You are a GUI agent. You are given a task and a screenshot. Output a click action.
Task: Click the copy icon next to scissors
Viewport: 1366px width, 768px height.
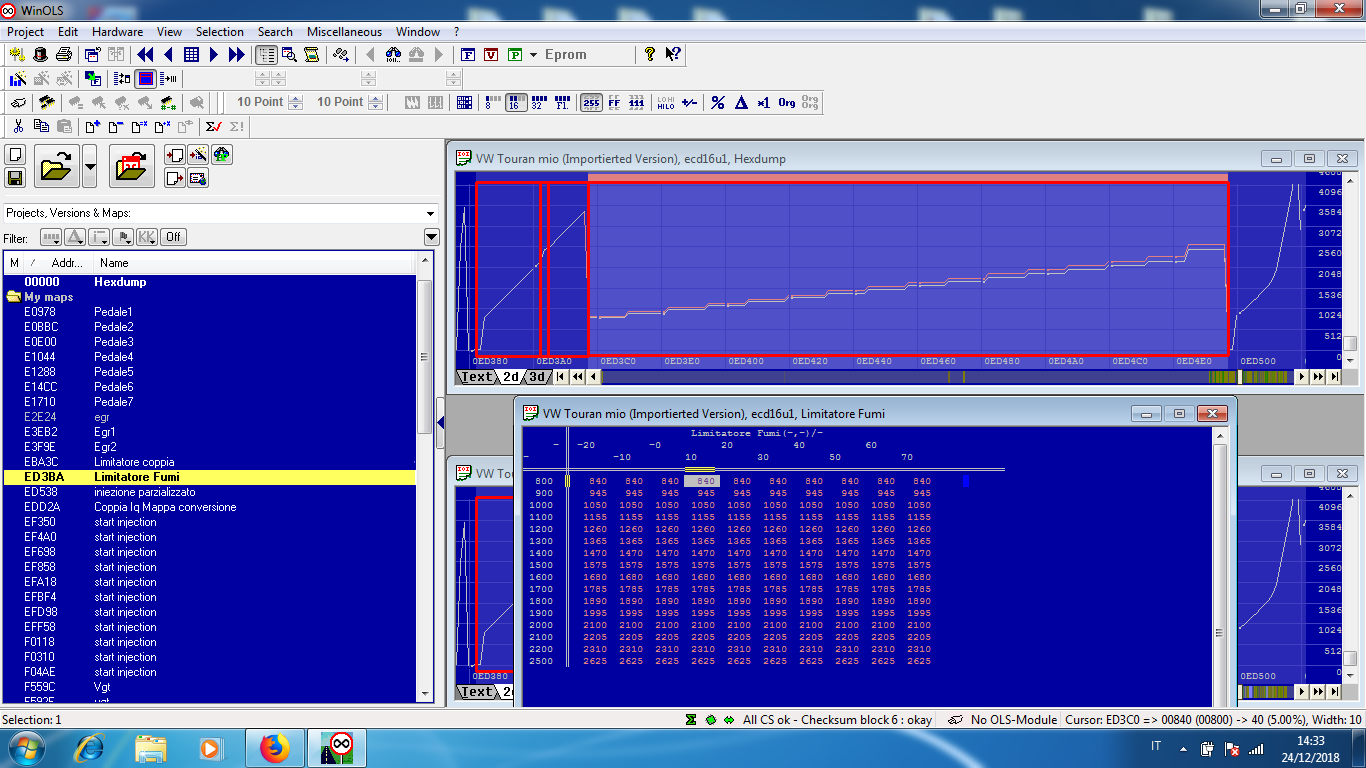41,126
